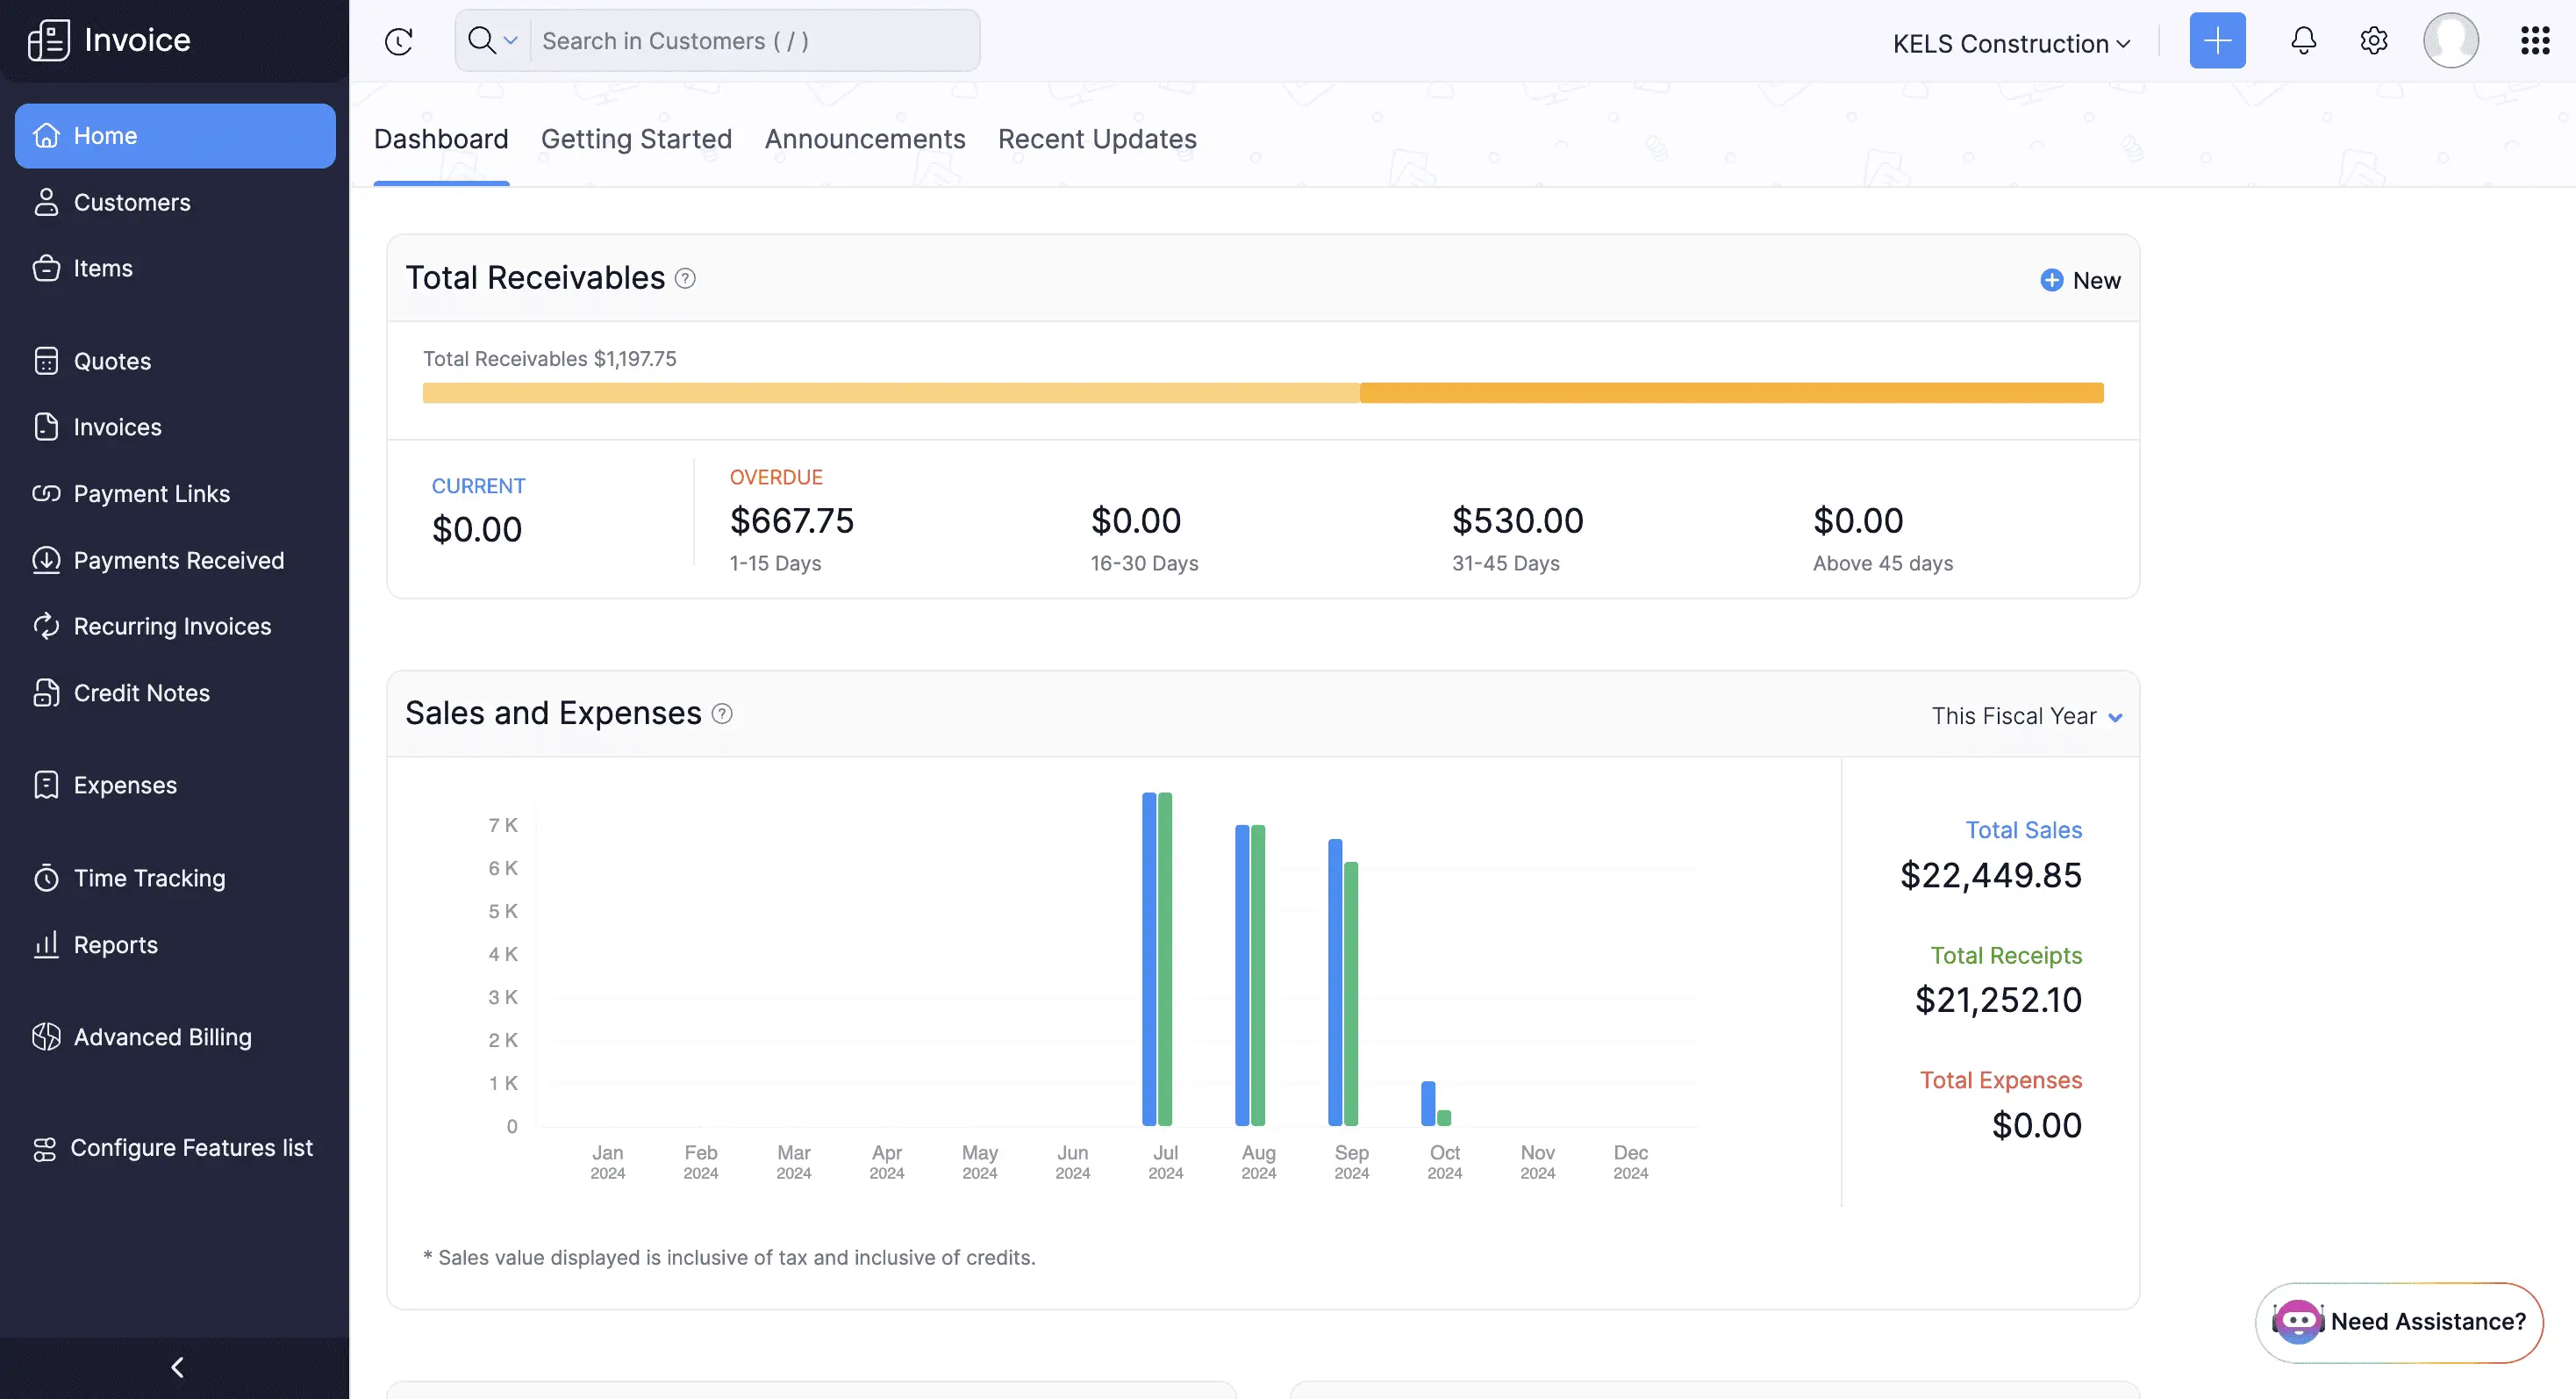Open the Customers section

[131, 202]
